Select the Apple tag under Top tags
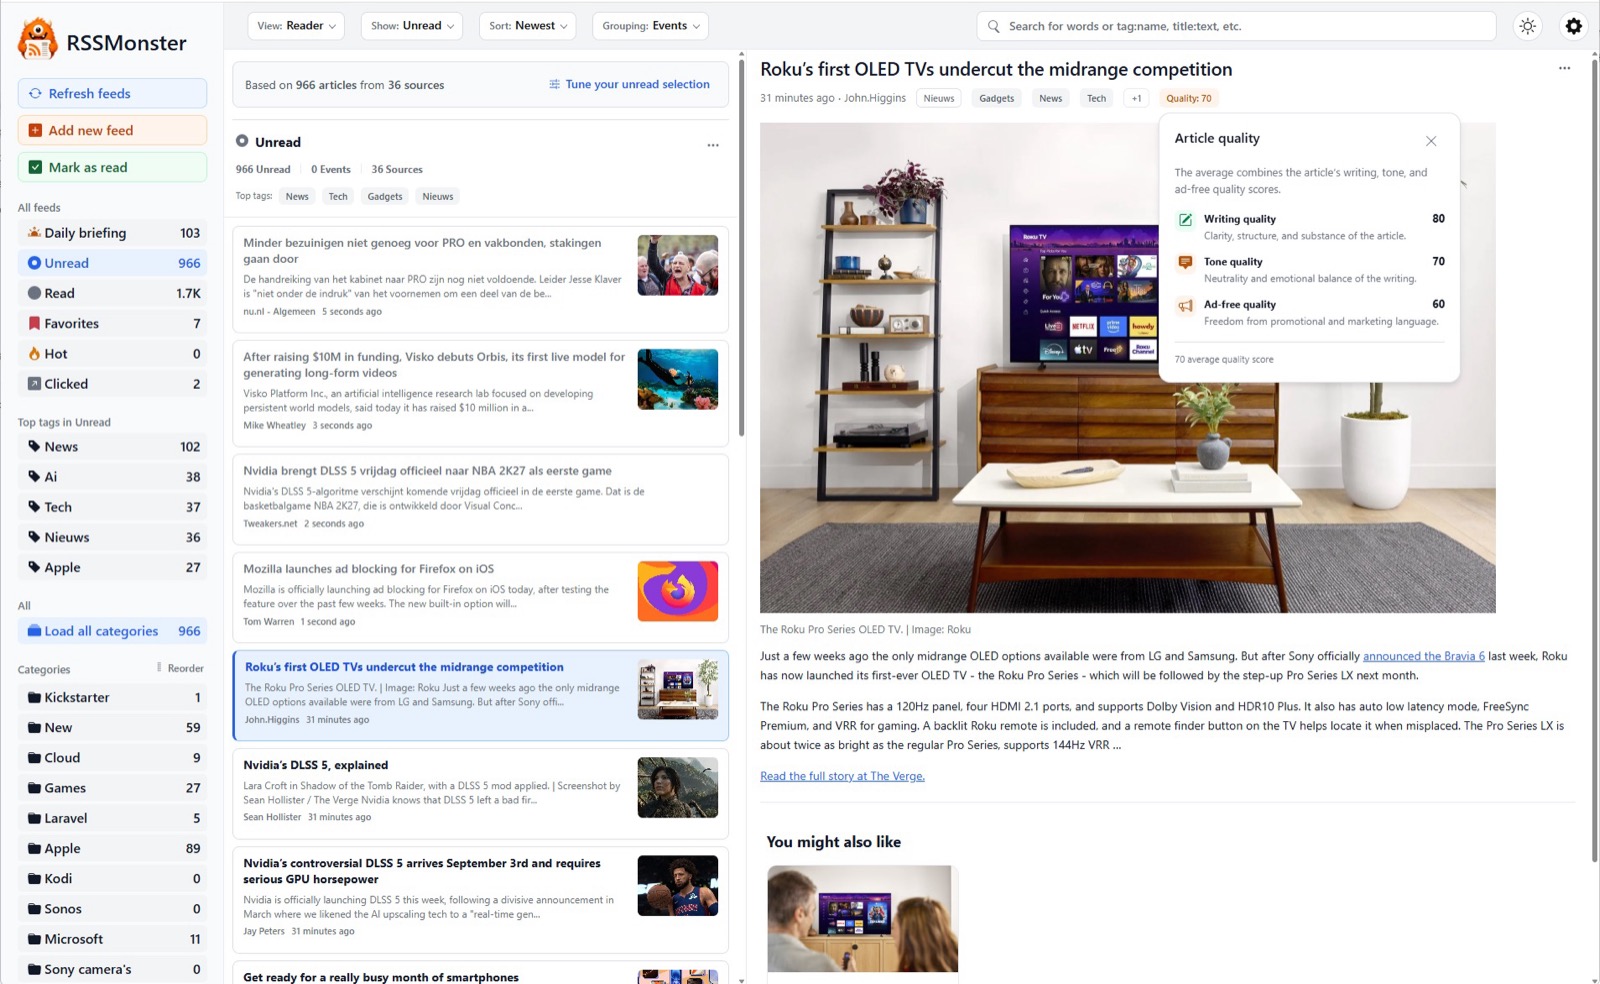This screenshot has height=984, width=1600. (112, 567)
